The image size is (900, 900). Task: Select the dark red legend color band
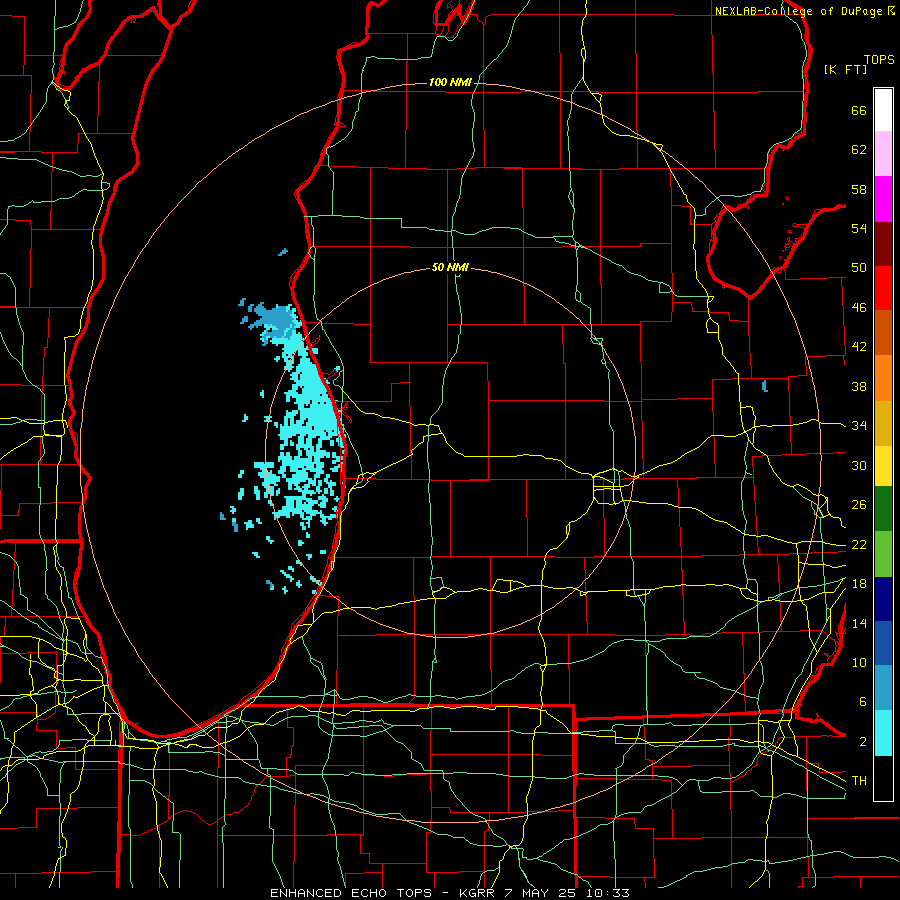883,244
